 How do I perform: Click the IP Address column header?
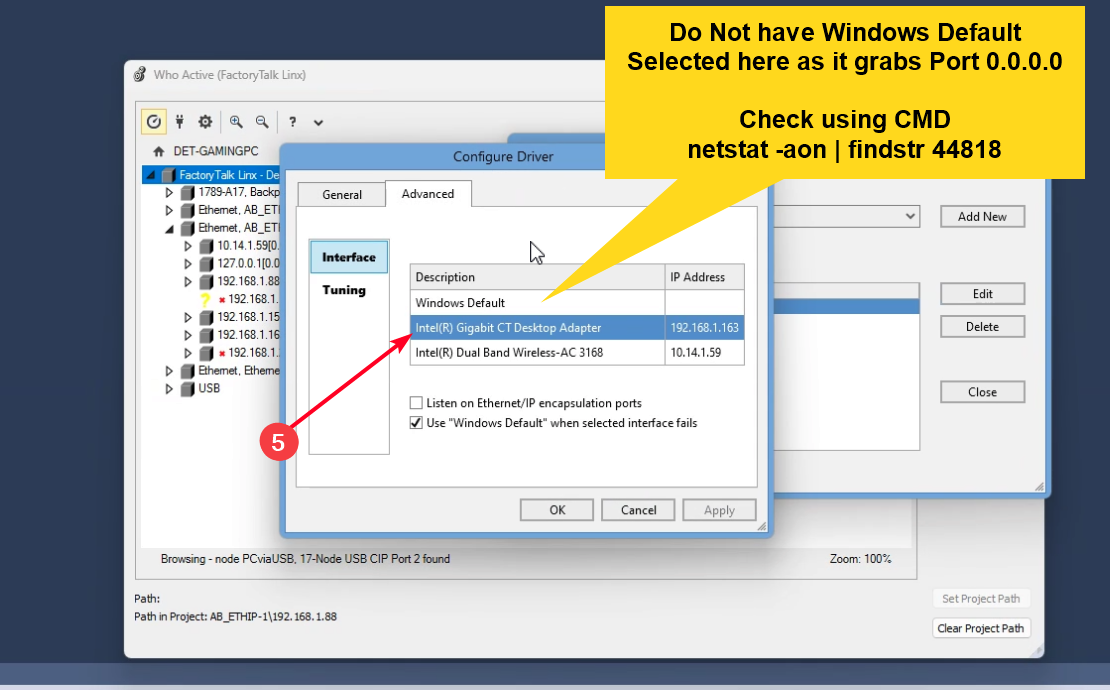[704, 277]
